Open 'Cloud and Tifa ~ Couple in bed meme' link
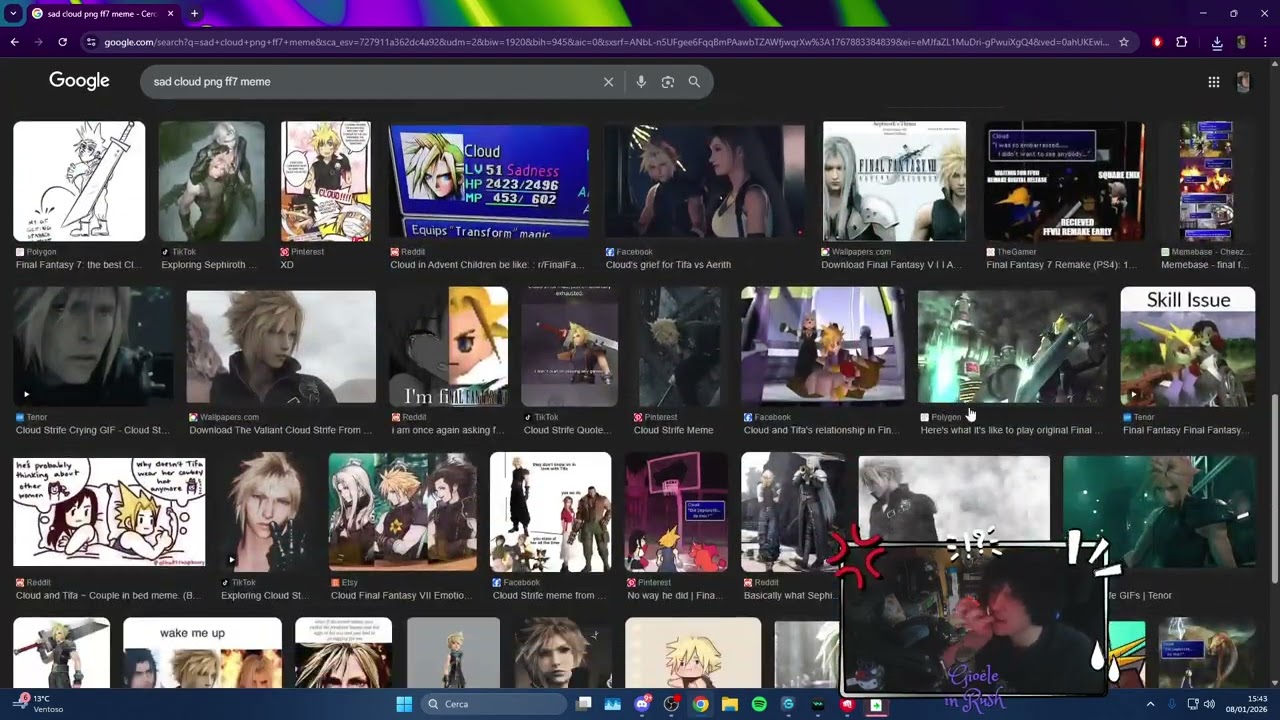The image size is (1280, 720). 107,596
